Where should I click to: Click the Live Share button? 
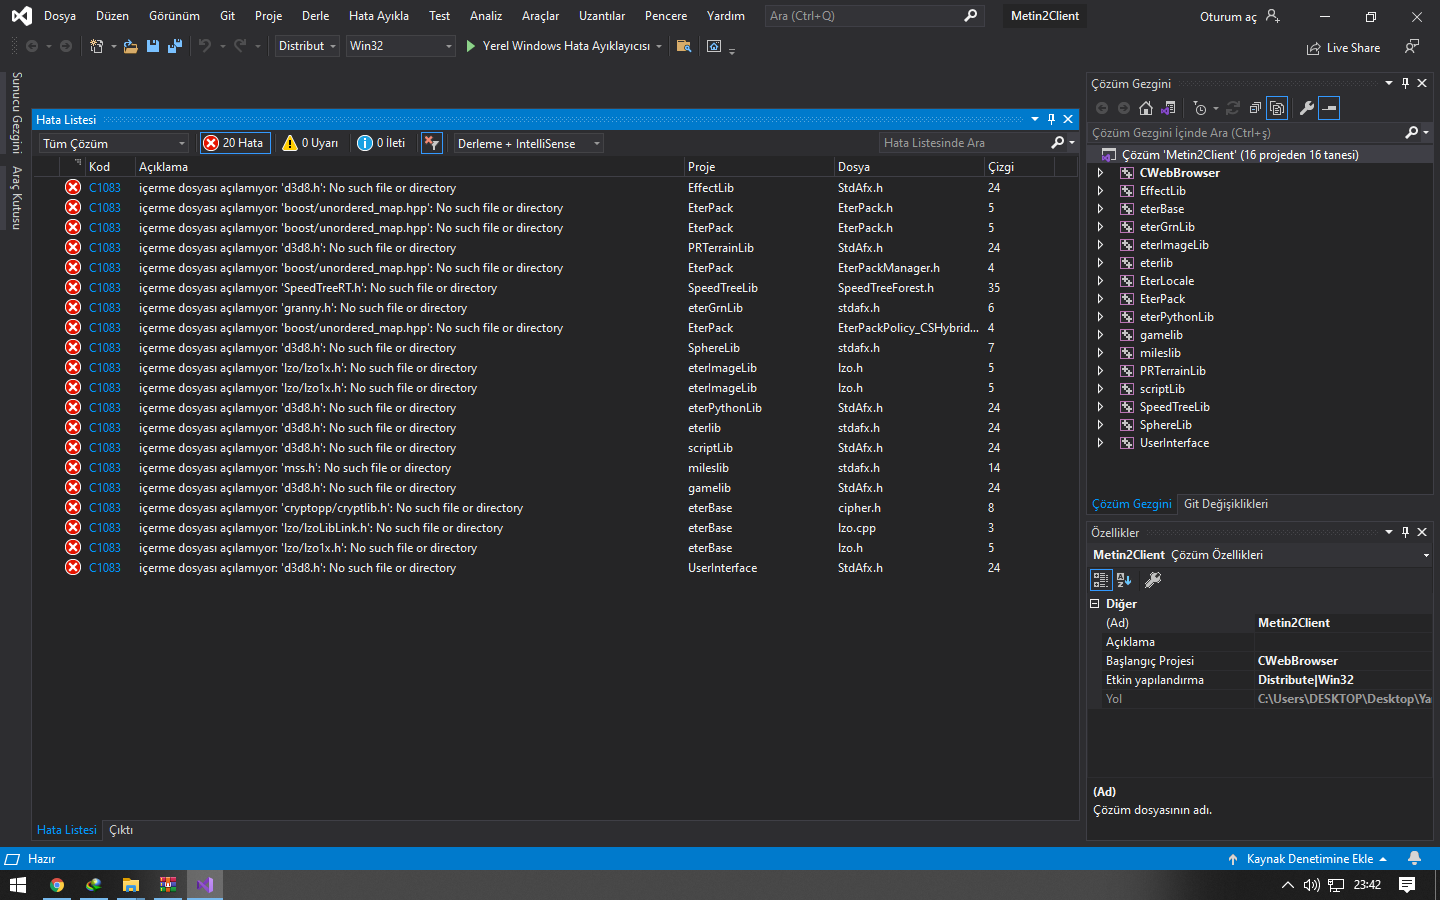tap(1343, 48)
